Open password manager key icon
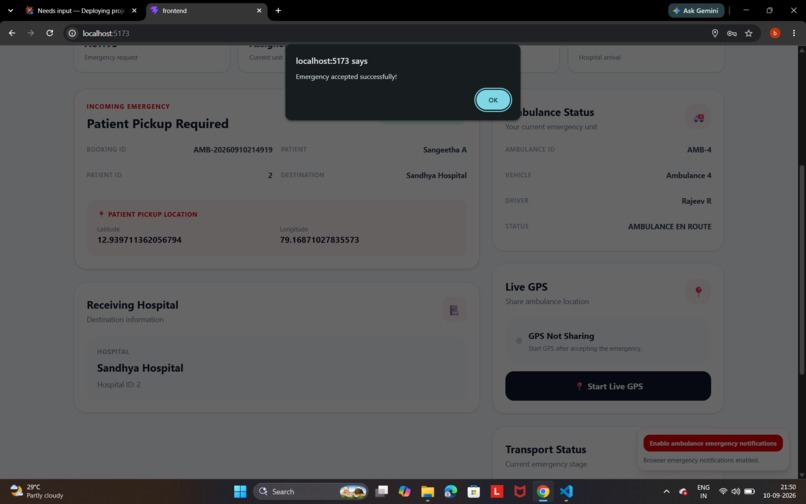806x504 pixels. (731, 33)
